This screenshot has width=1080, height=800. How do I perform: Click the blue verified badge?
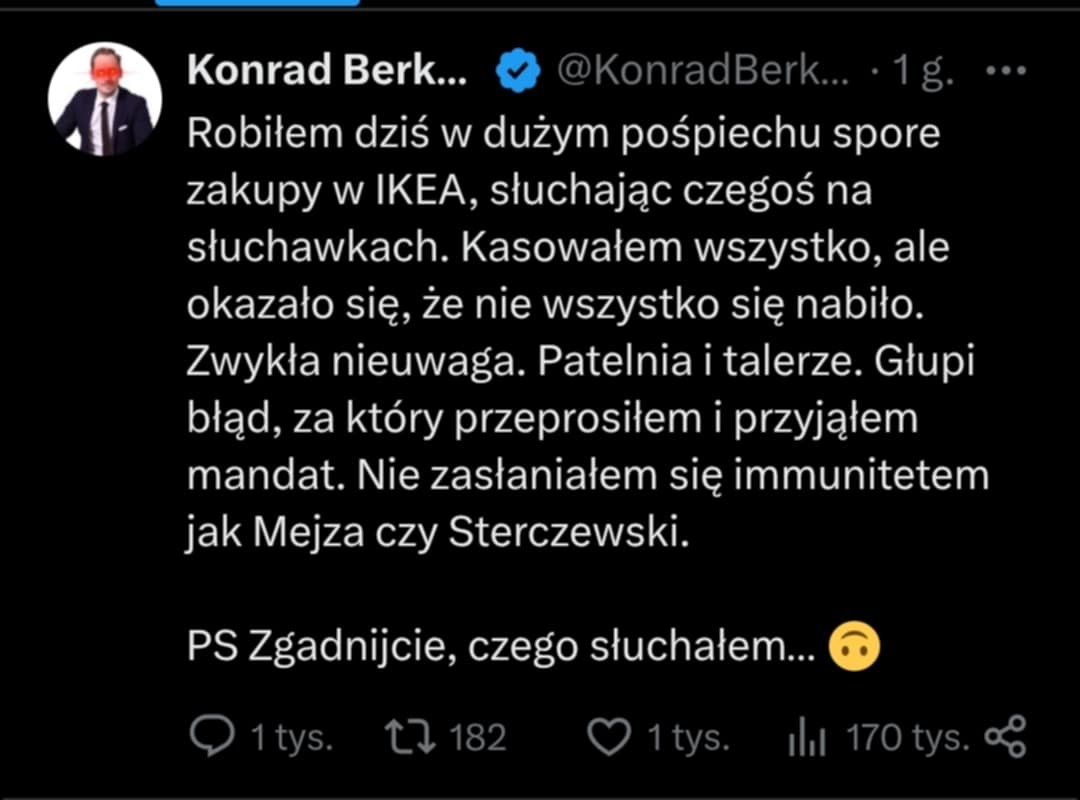pos(519,71)
